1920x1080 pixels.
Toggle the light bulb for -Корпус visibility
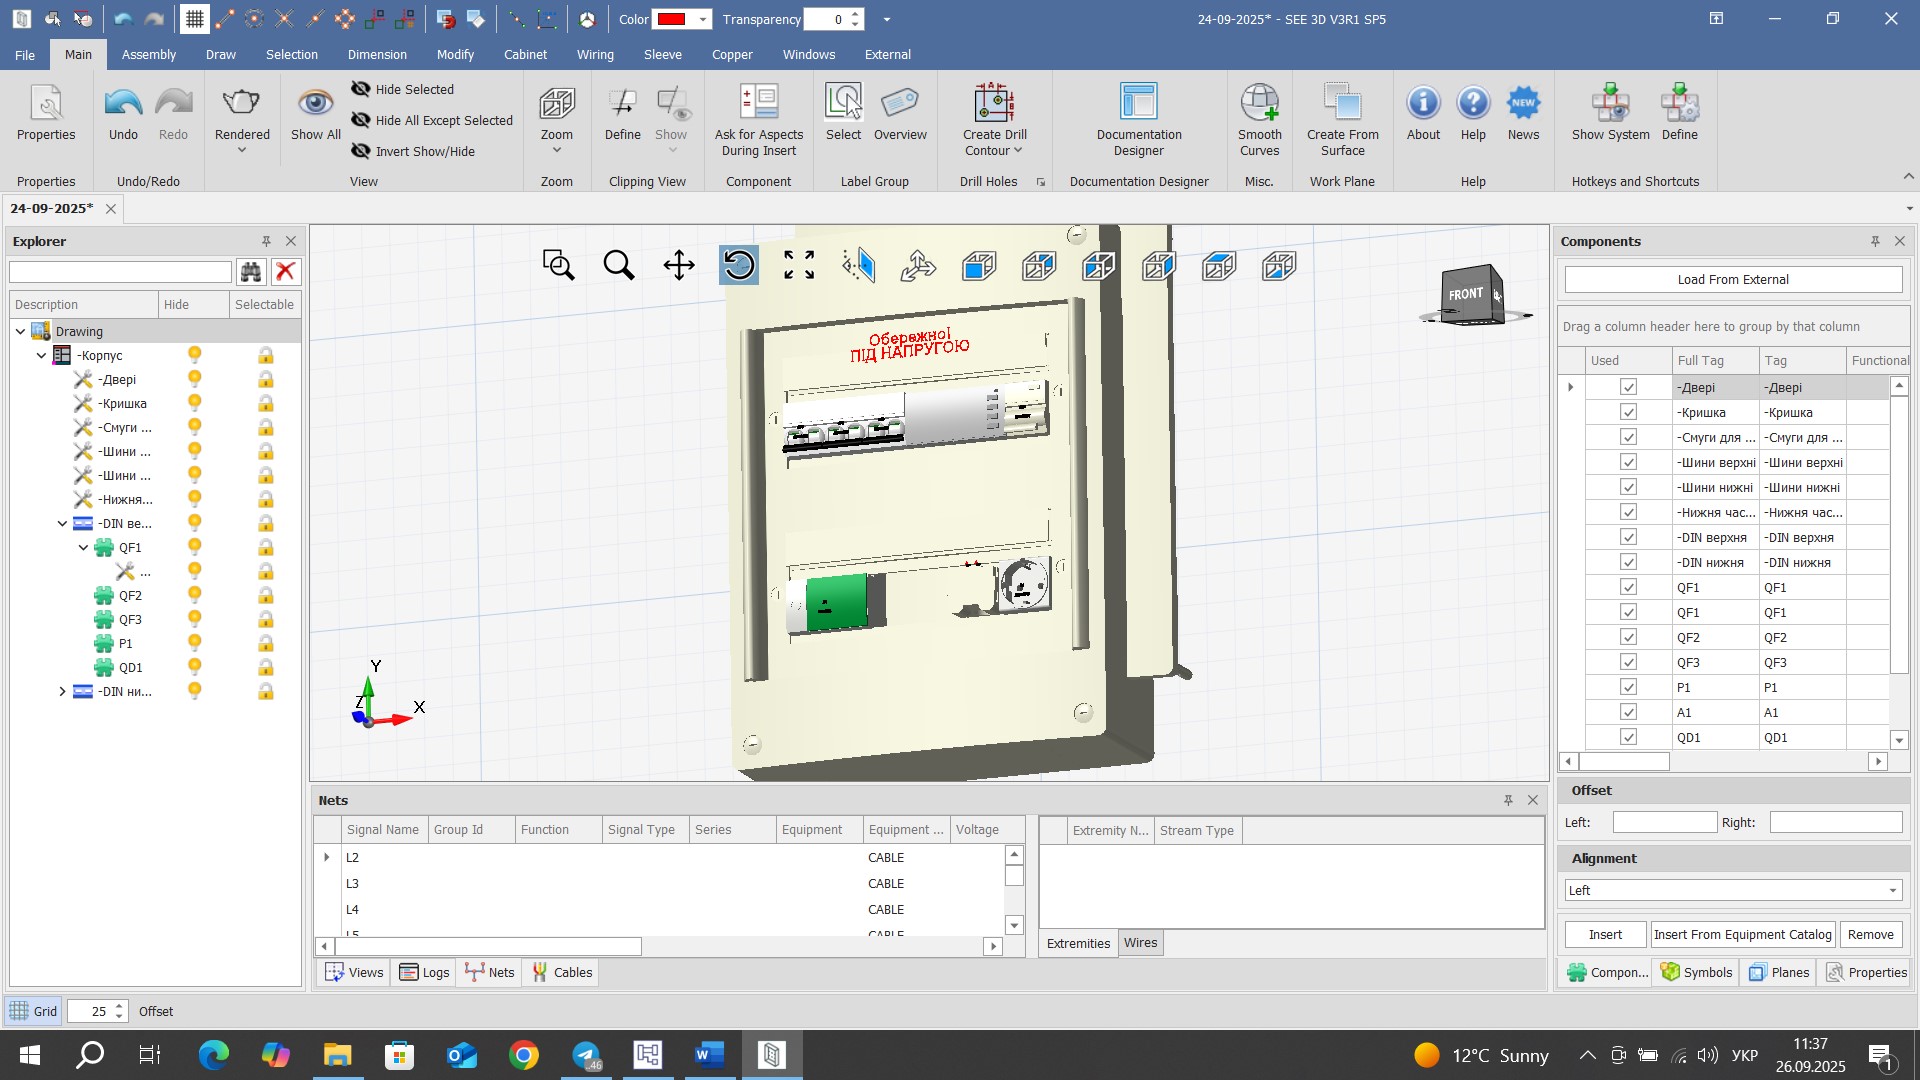pos(195,355)
